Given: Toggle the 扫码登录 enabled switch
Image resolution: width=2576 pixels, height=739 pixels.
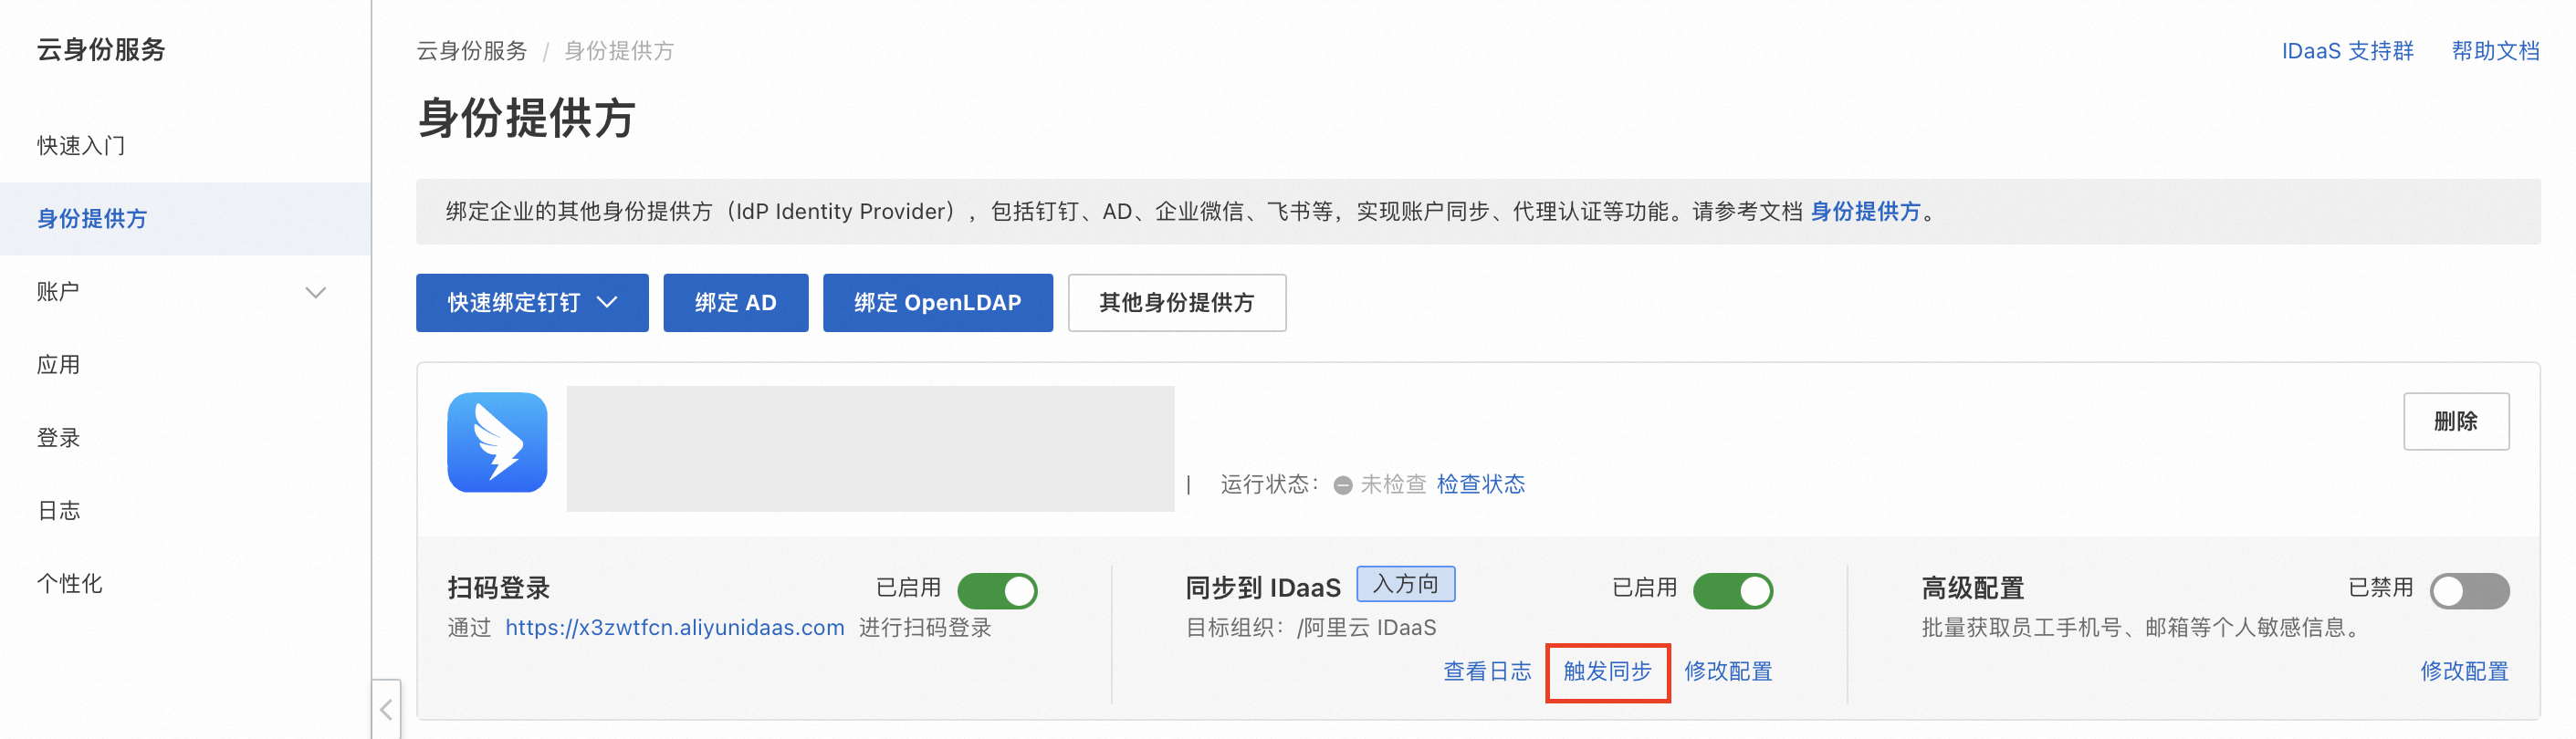Looking at the screenshot, I should (997, 590).
